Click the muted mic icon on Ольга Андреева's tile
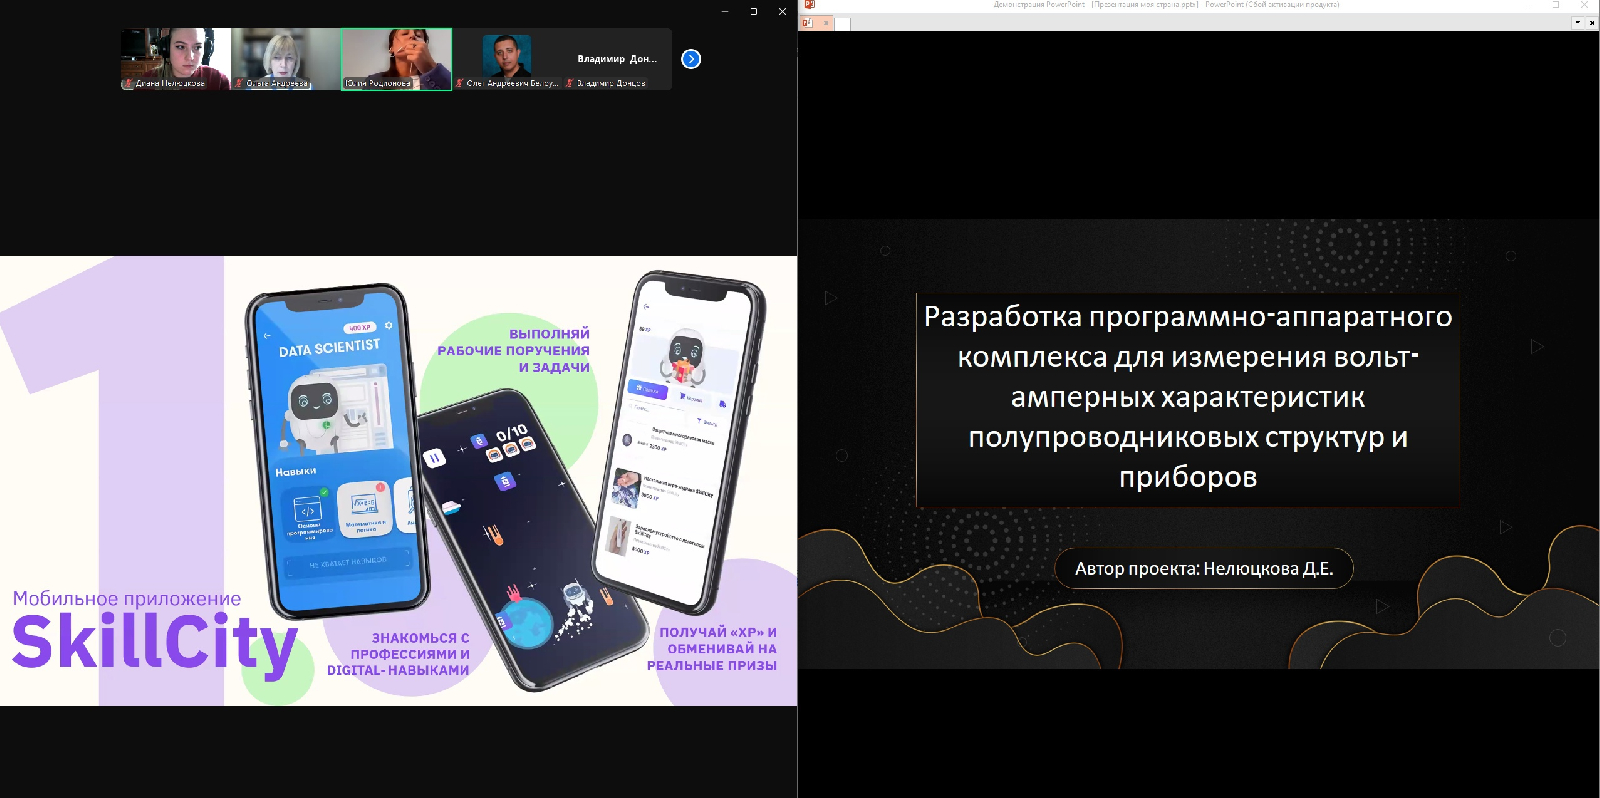Viewport: 1600px width, 798px height. tap(239, 84)
